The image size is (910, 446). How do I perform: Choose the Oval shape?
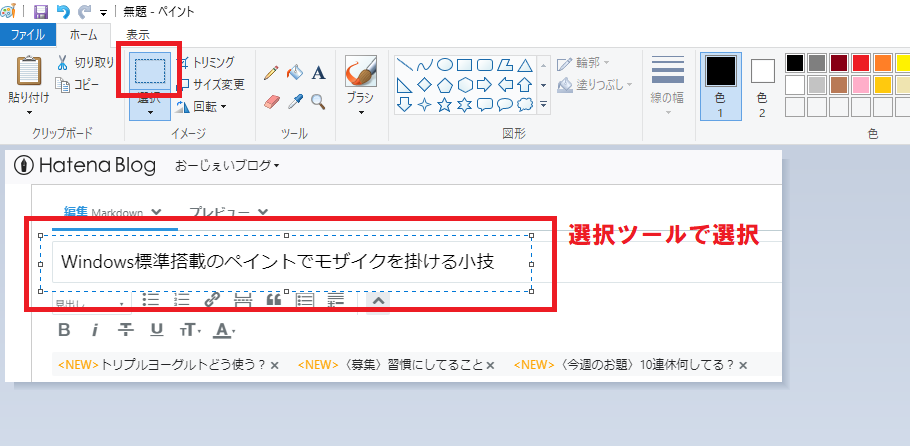point(445,65)
